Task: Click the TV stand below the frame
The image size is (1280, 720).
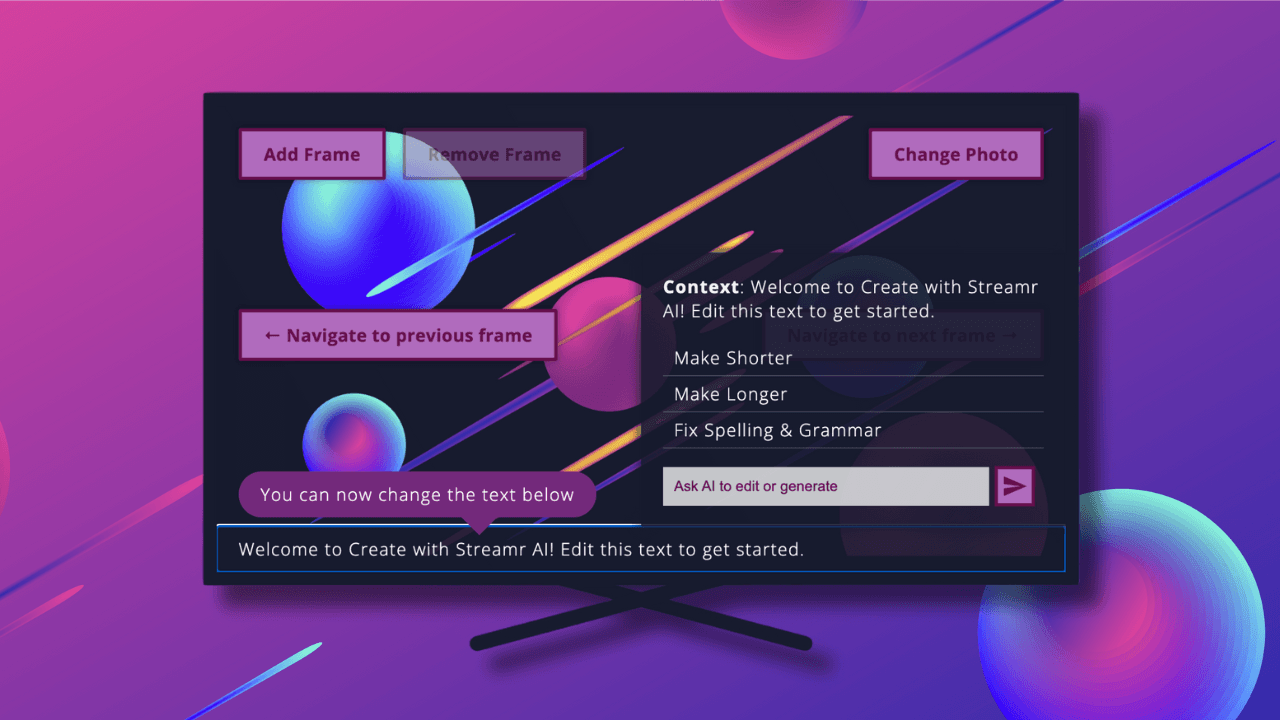Action: [640, 620]
